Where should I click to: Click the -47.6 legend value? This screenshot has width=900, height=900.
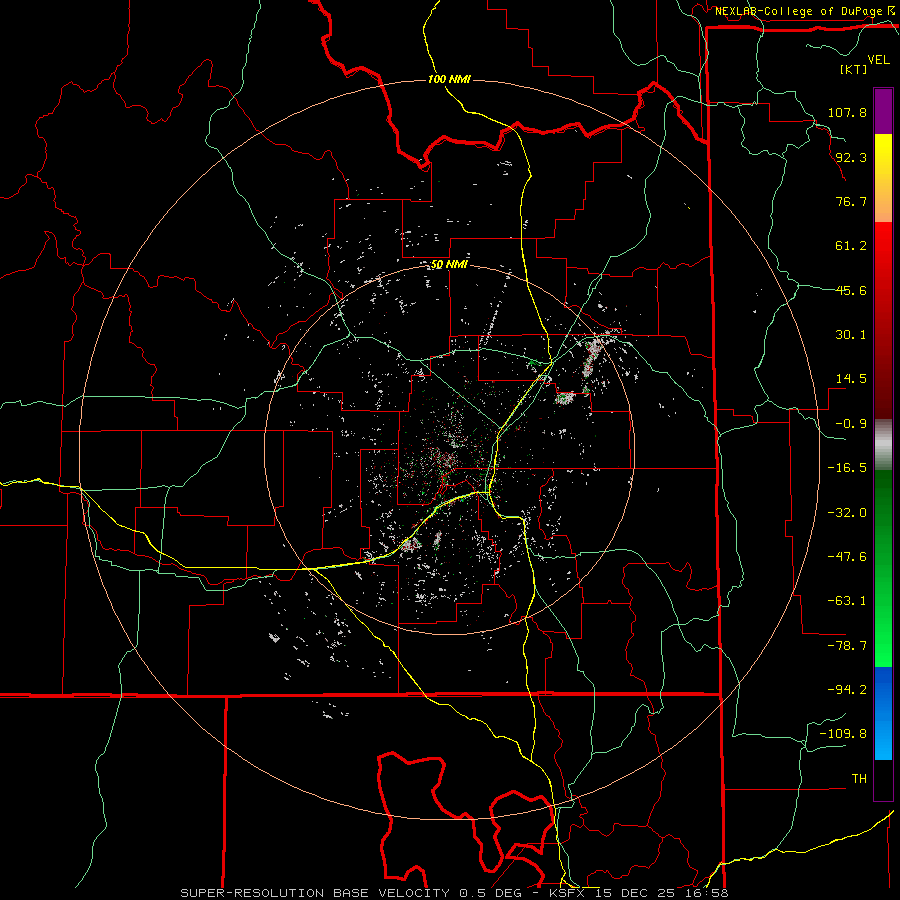point(847,557)
